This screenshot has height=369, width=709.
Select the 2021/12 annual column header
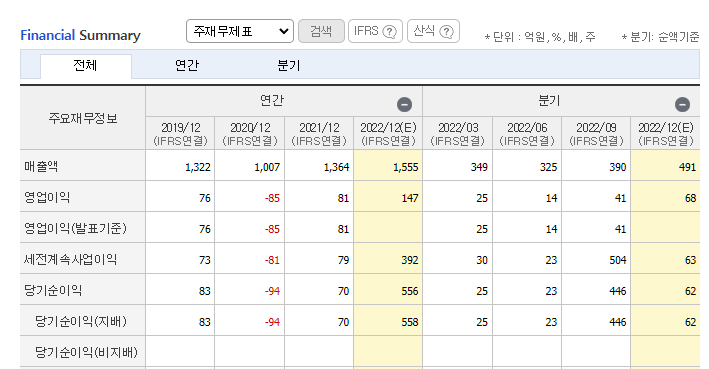click(319, 133)
